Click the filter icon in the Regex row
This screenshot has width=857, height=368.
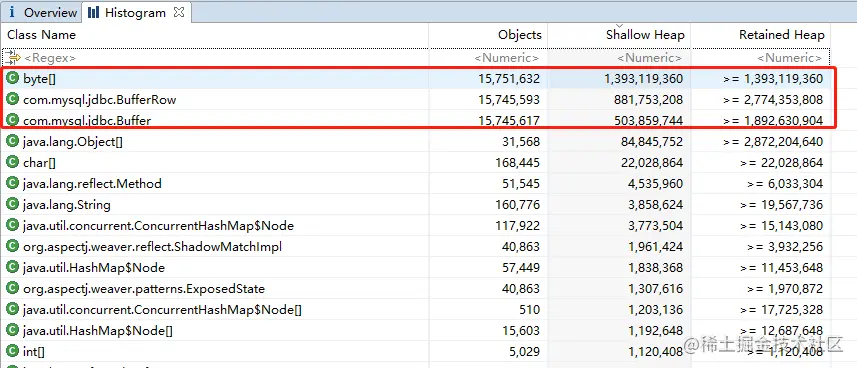[13, 57]
